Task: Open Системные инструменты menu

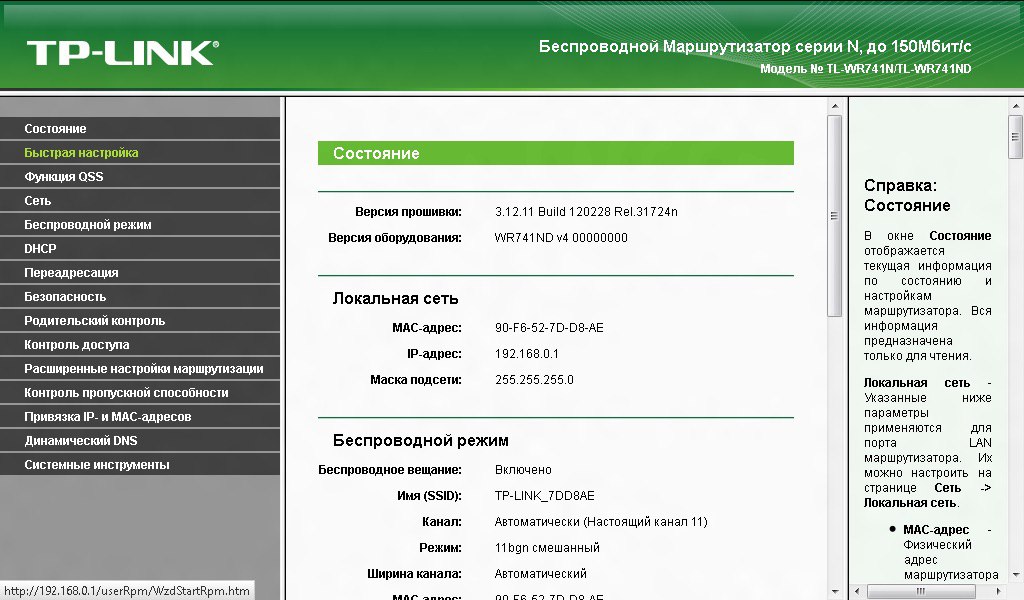Action: 140,465
